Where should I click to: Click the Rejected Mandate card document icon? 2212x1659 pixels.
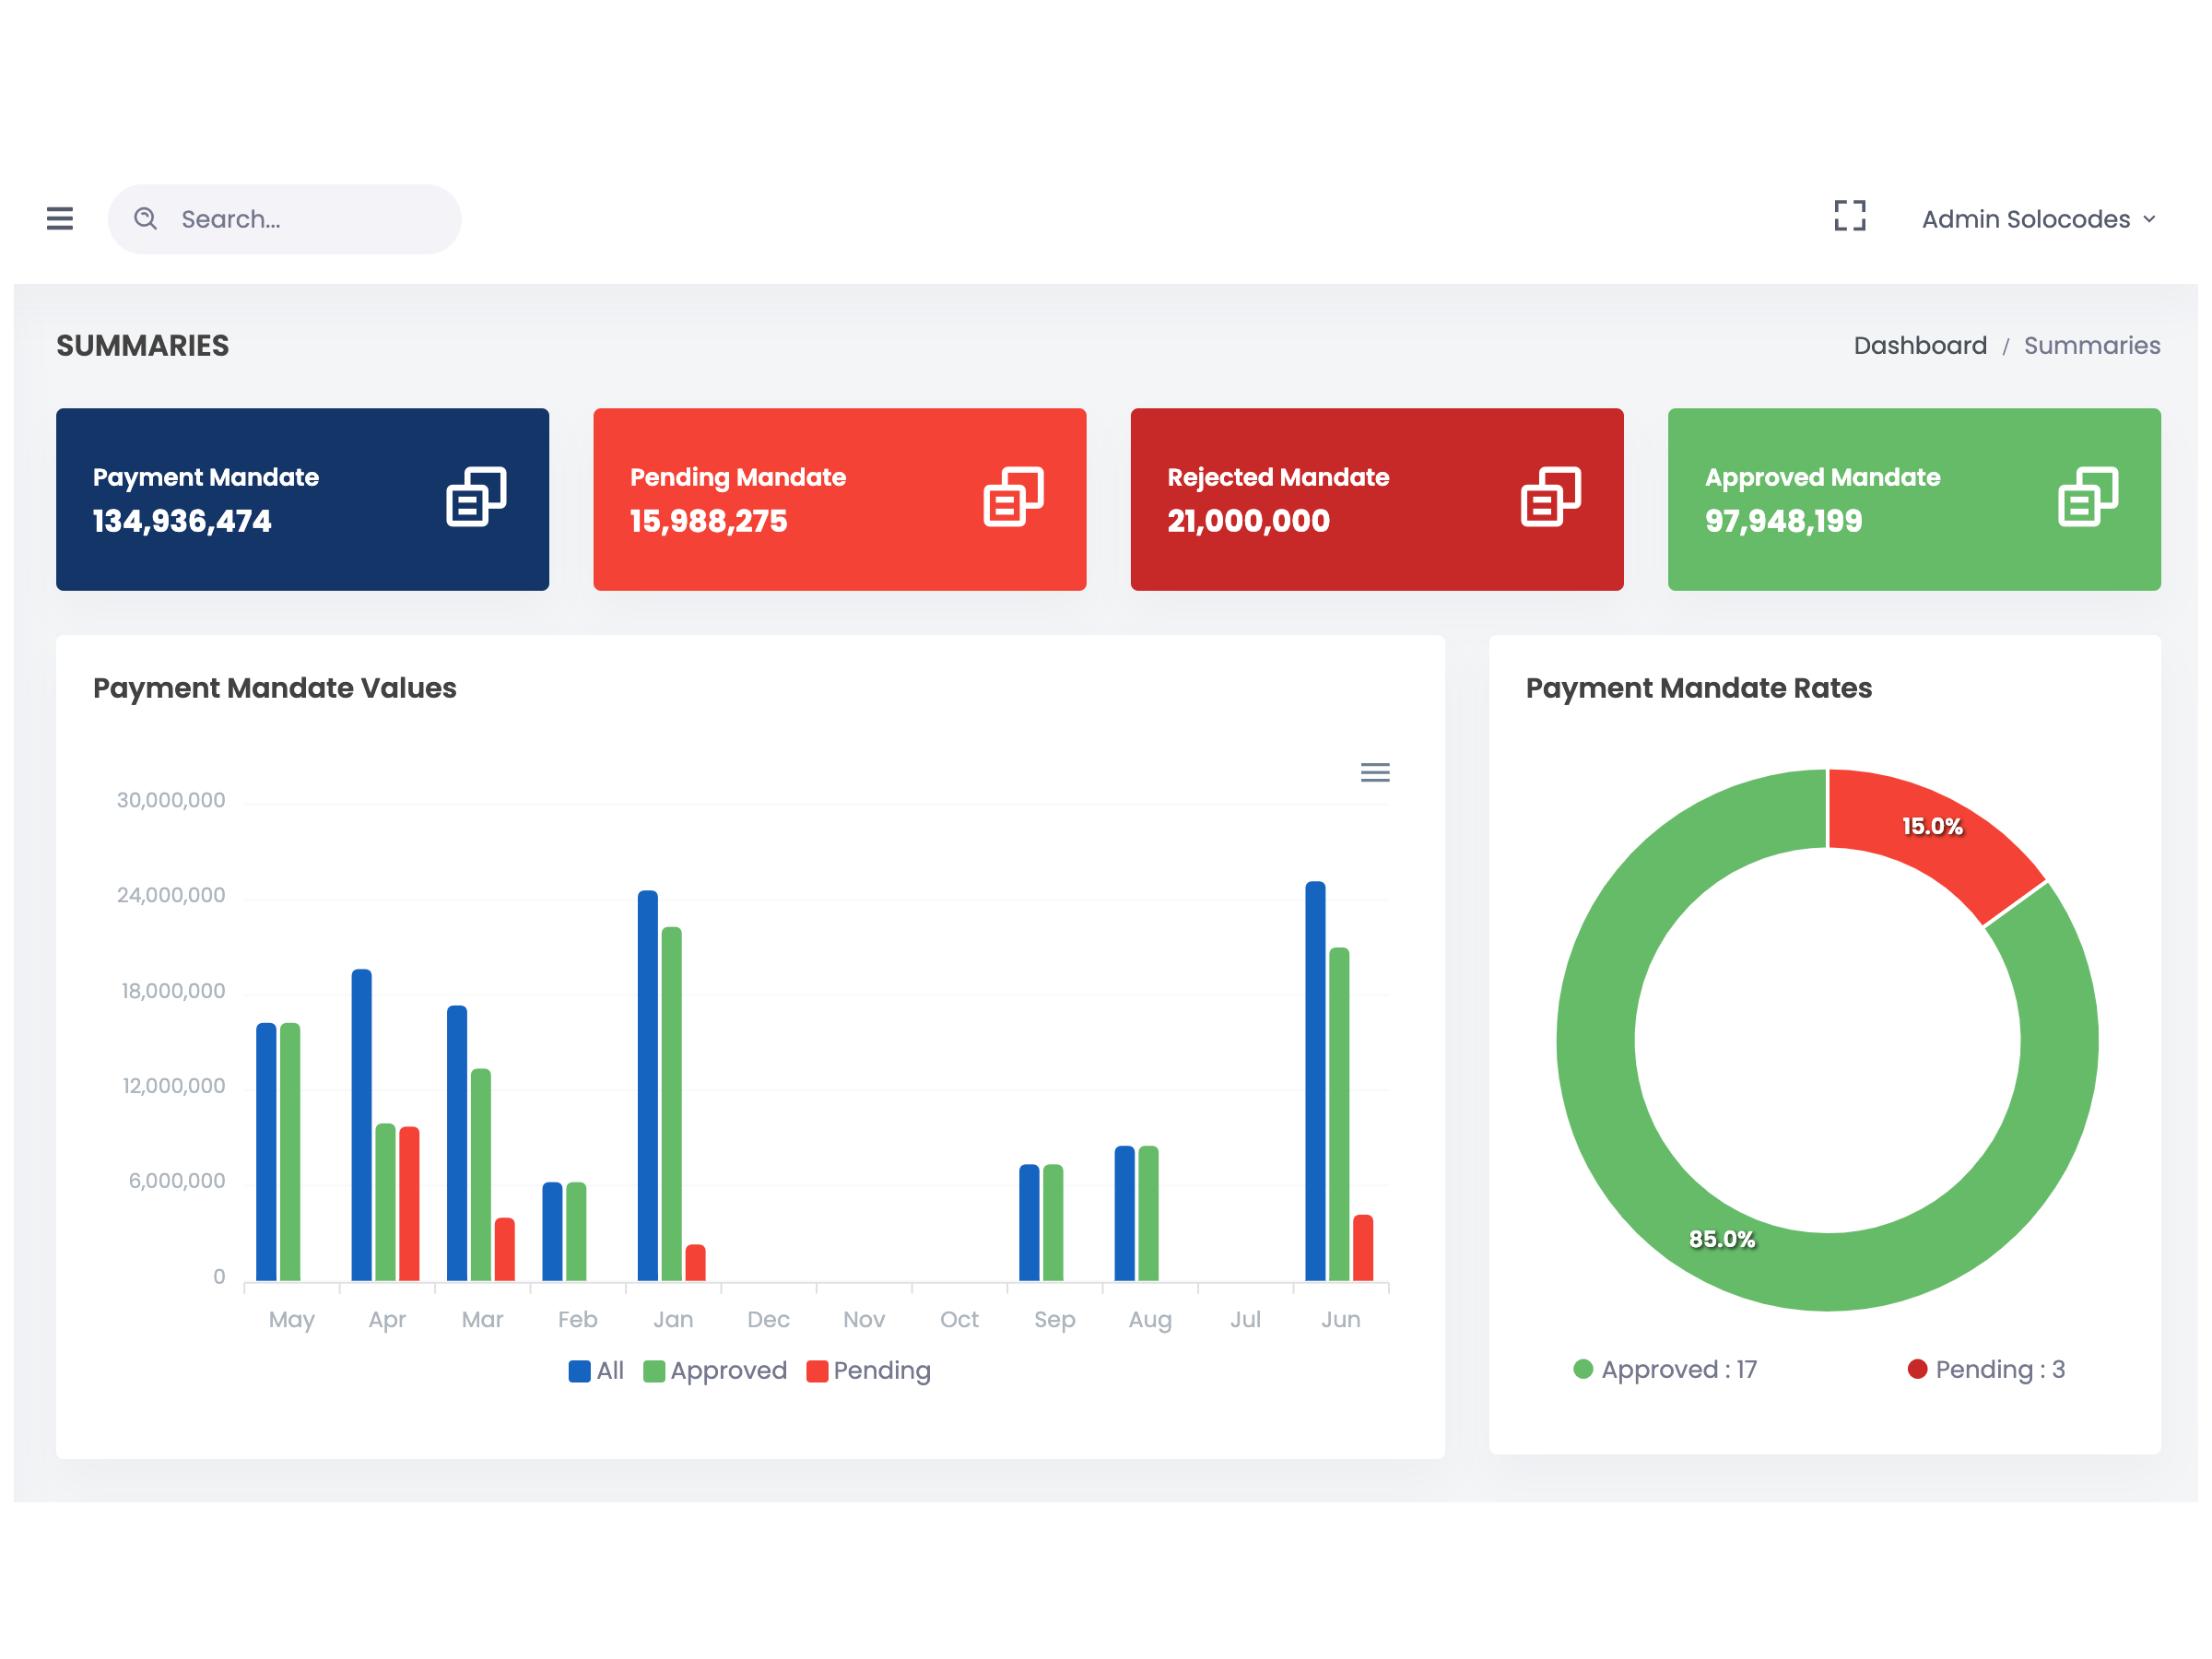(1550, 496)
